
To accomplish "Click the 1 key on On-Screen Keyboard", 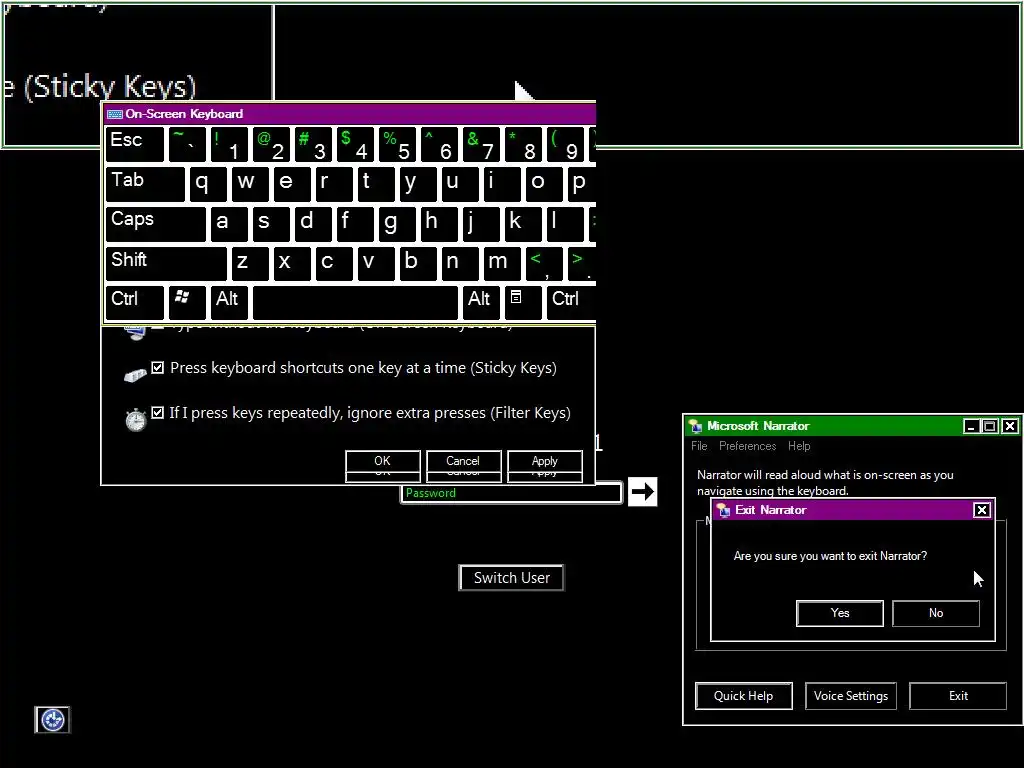I will 229,144.
